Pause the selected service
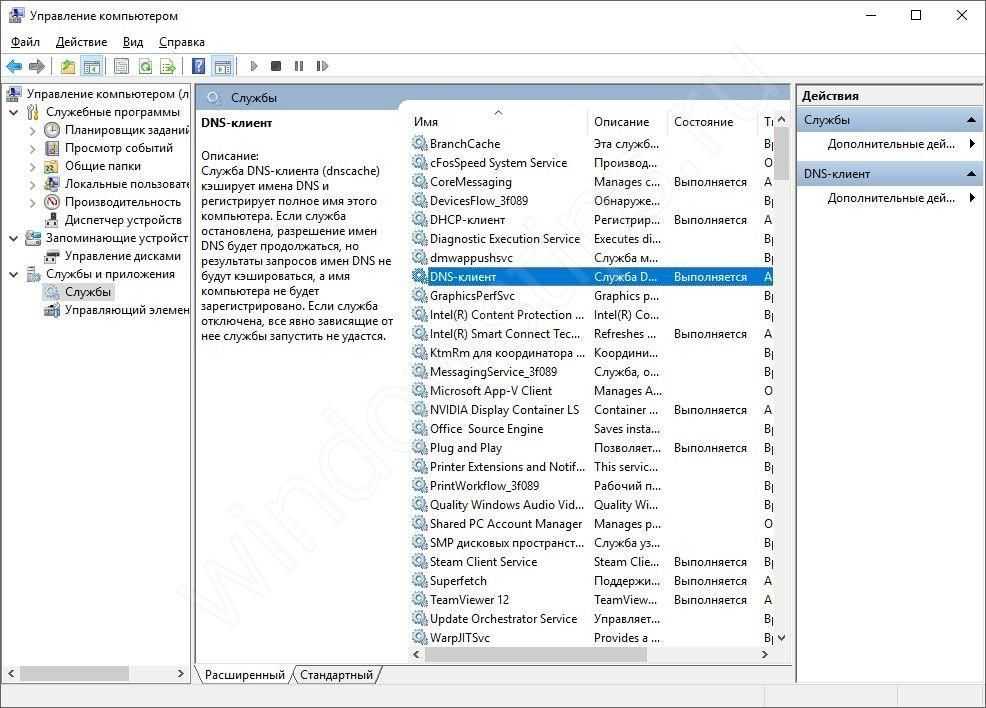Screen dimensions: 986x708 [299, 66]
